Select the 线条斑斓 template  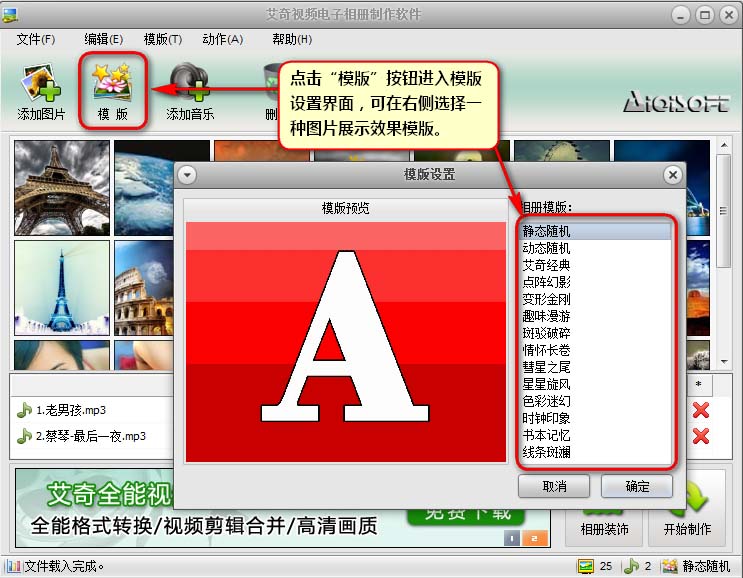pyautogui.click(x=596, y=452)
